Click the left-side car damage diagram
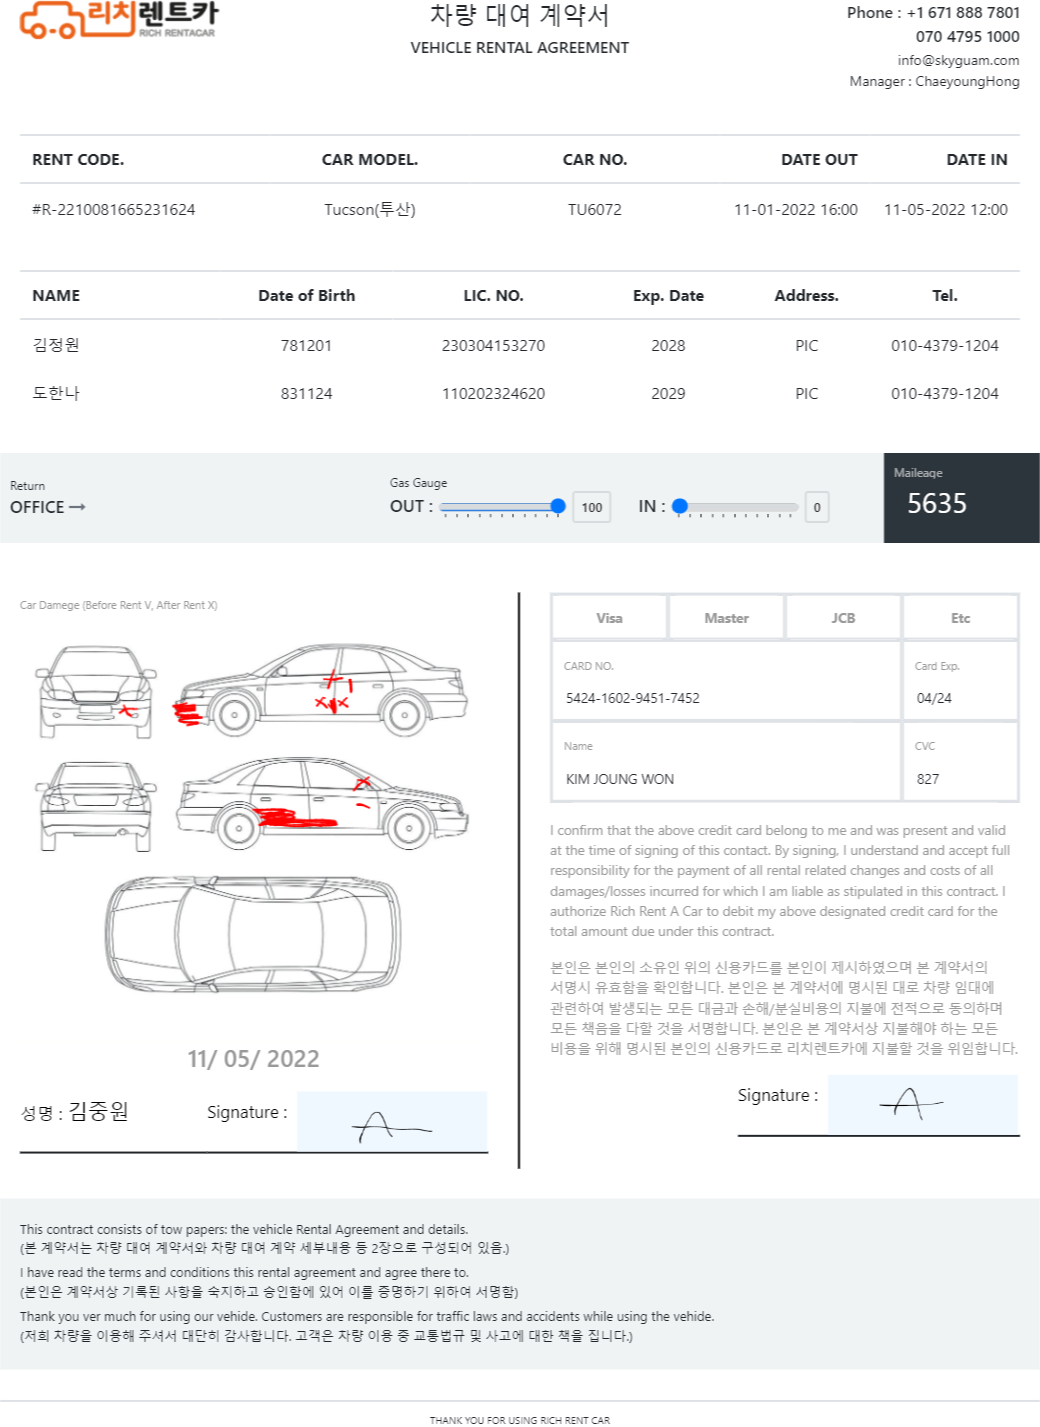This screenshot has width=1040, height=1427. tap(321, 690)
